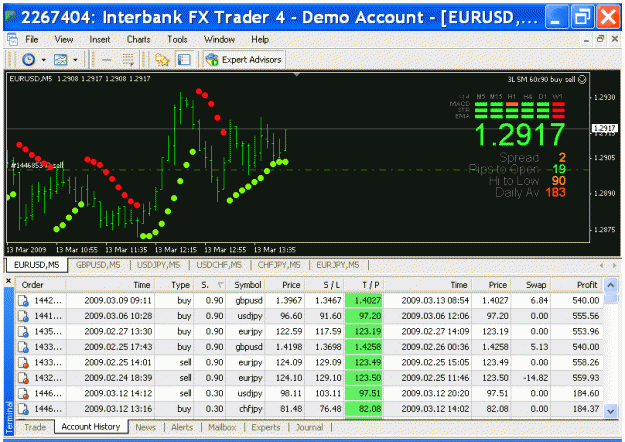Click the sell order icon for 2009.02.25 14:01 row
625x442 pixels.
24,363
